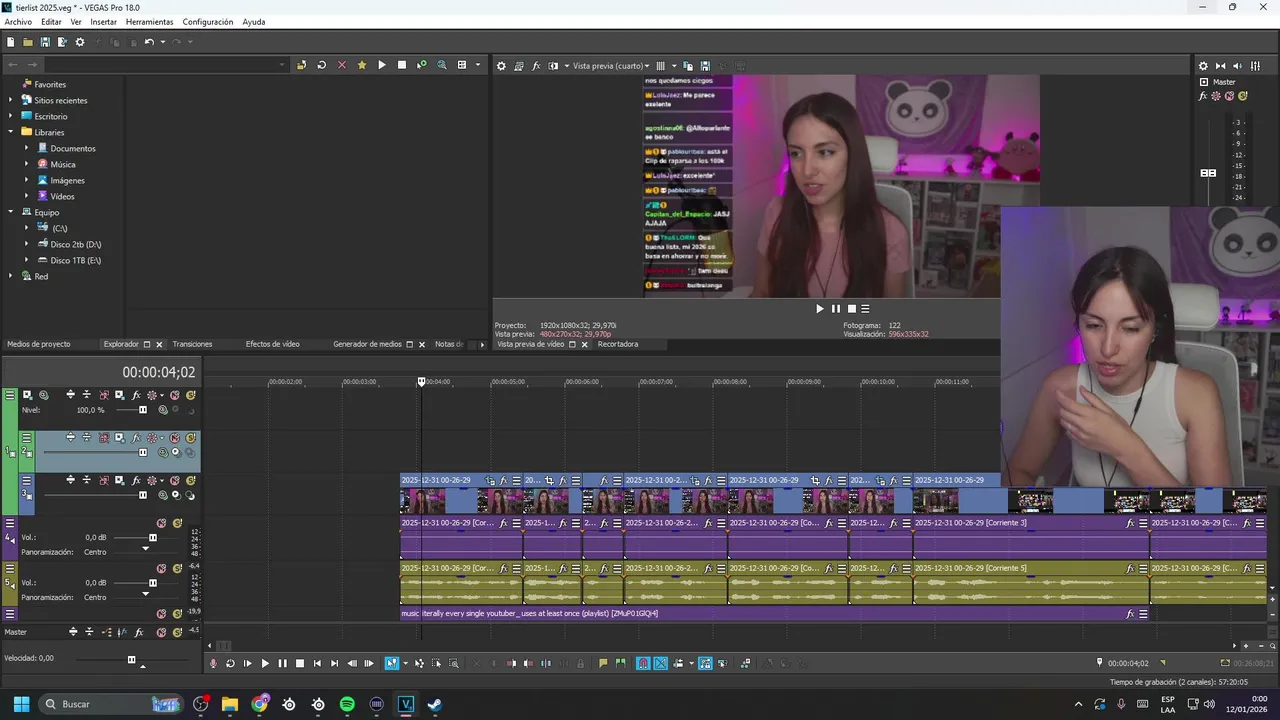This screenshot has height=720, width=1280.
Task: Refresh the Explorer panel view
Action: click(x=321, y=65)
